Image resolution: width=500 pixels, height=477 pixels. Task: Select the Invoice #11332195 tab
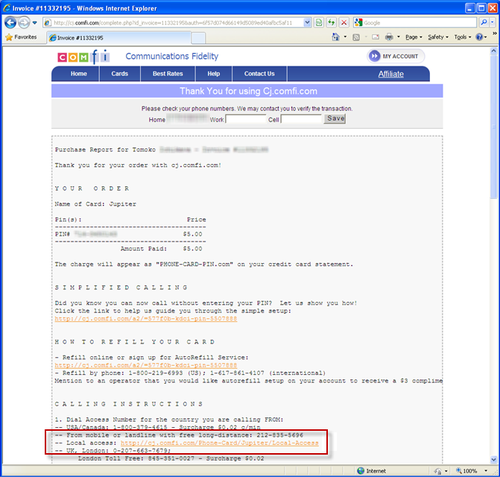(x=118, y=38)
